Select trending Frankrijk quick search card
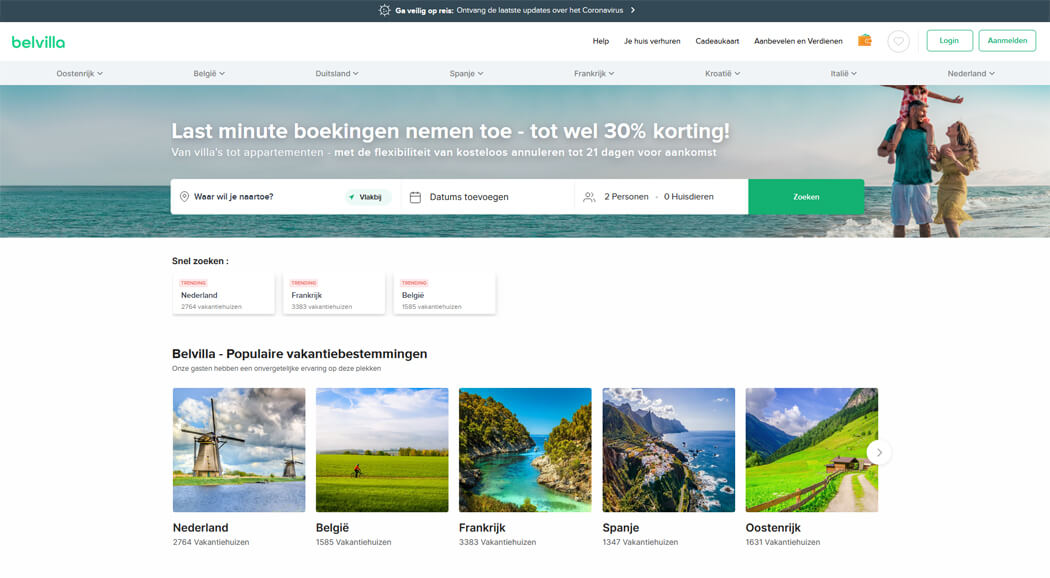This screenshot has width=1050, height=578. pos(334,293)
